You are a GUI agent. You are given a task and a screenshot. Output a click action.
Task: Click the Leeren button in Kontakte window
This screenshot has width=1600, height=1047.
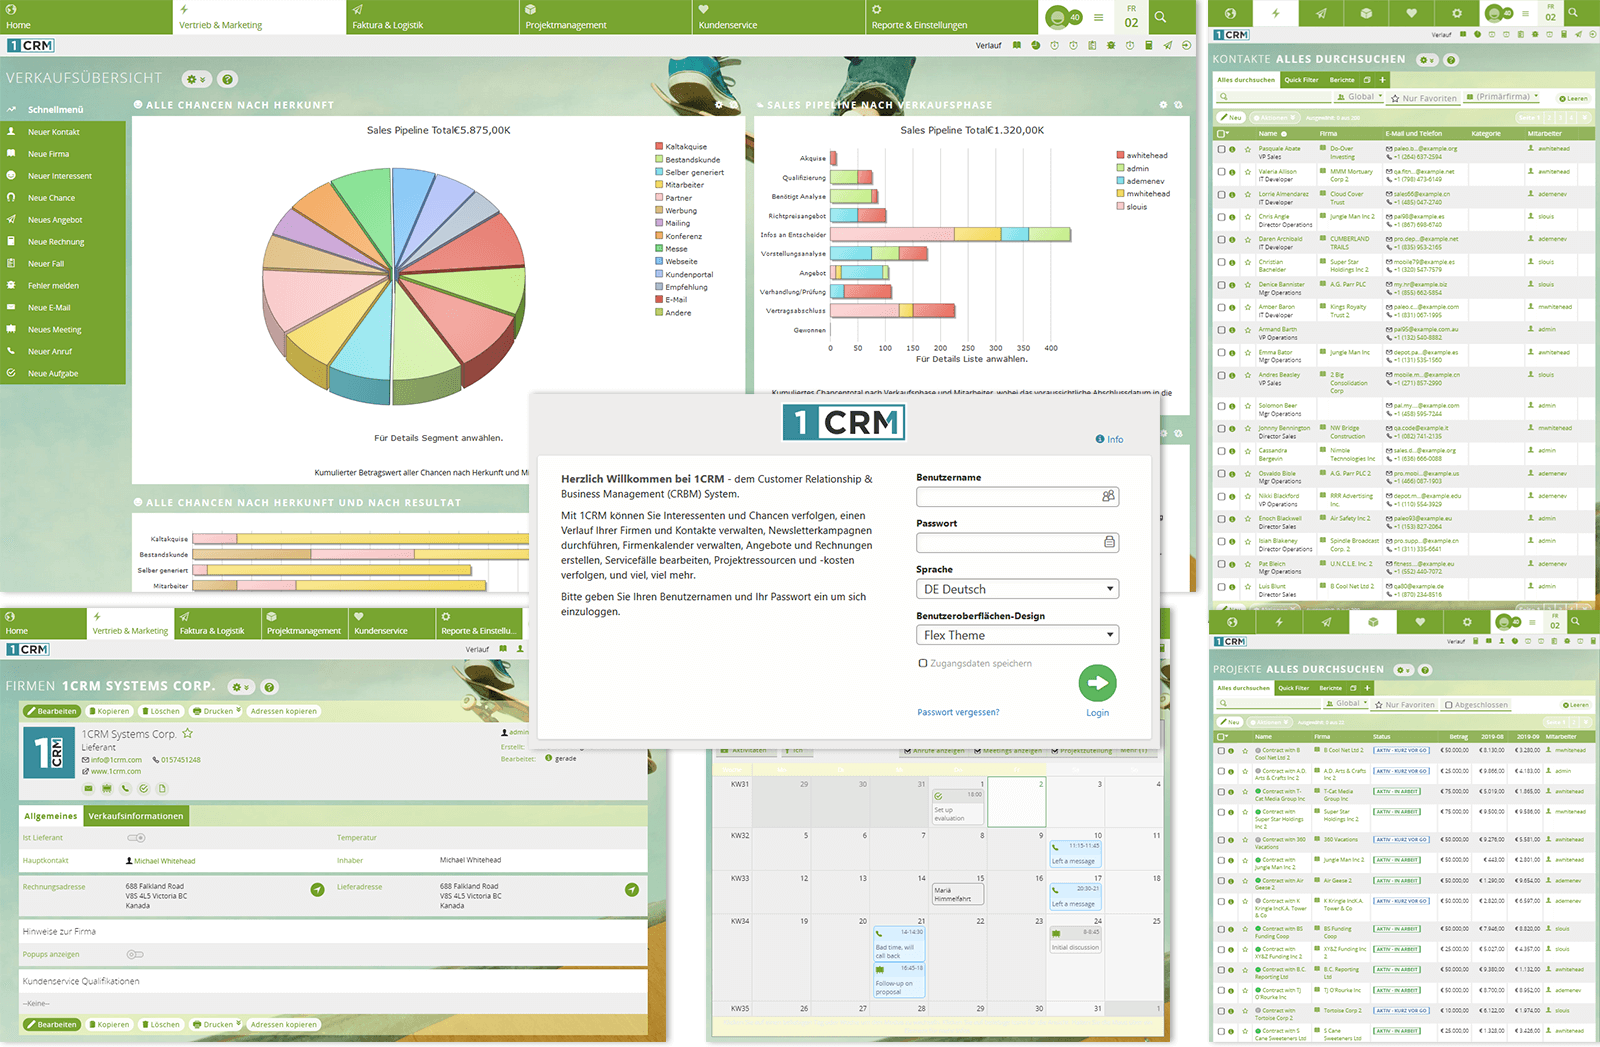(1574, 98)
